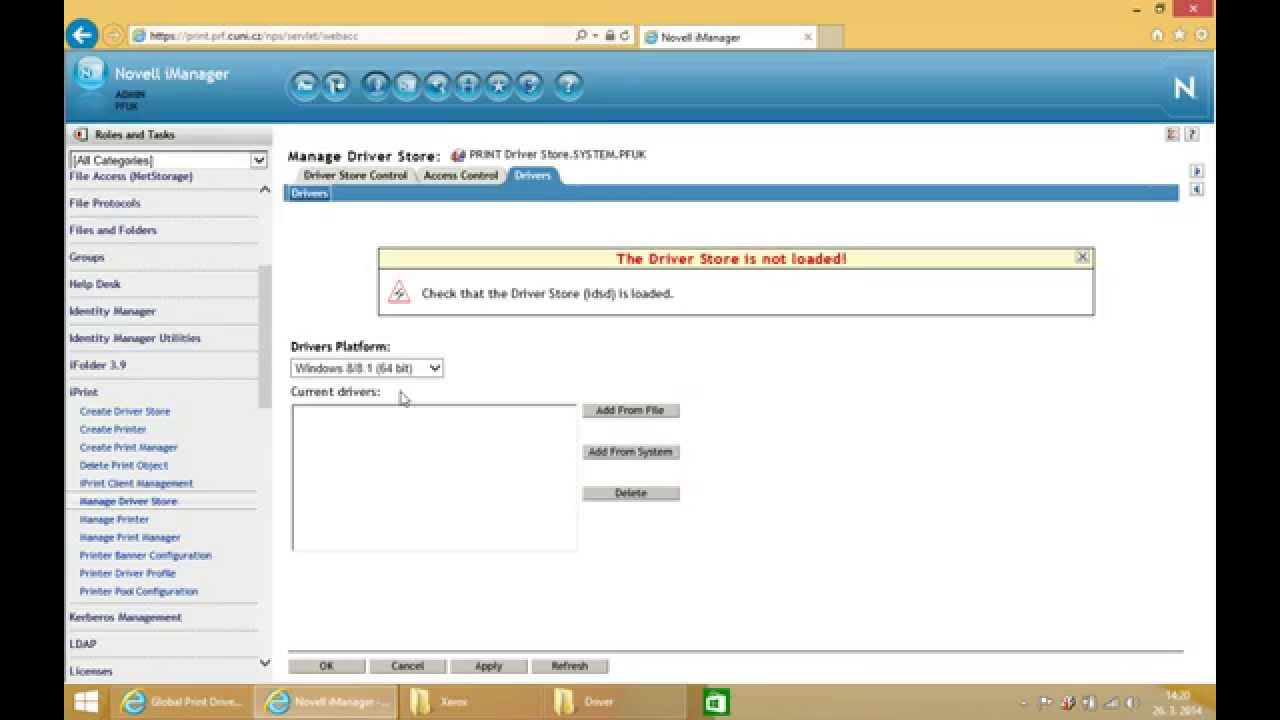
Task: Open Create Print Manager link
Action: pyautogui.click(x=128, y=447)
